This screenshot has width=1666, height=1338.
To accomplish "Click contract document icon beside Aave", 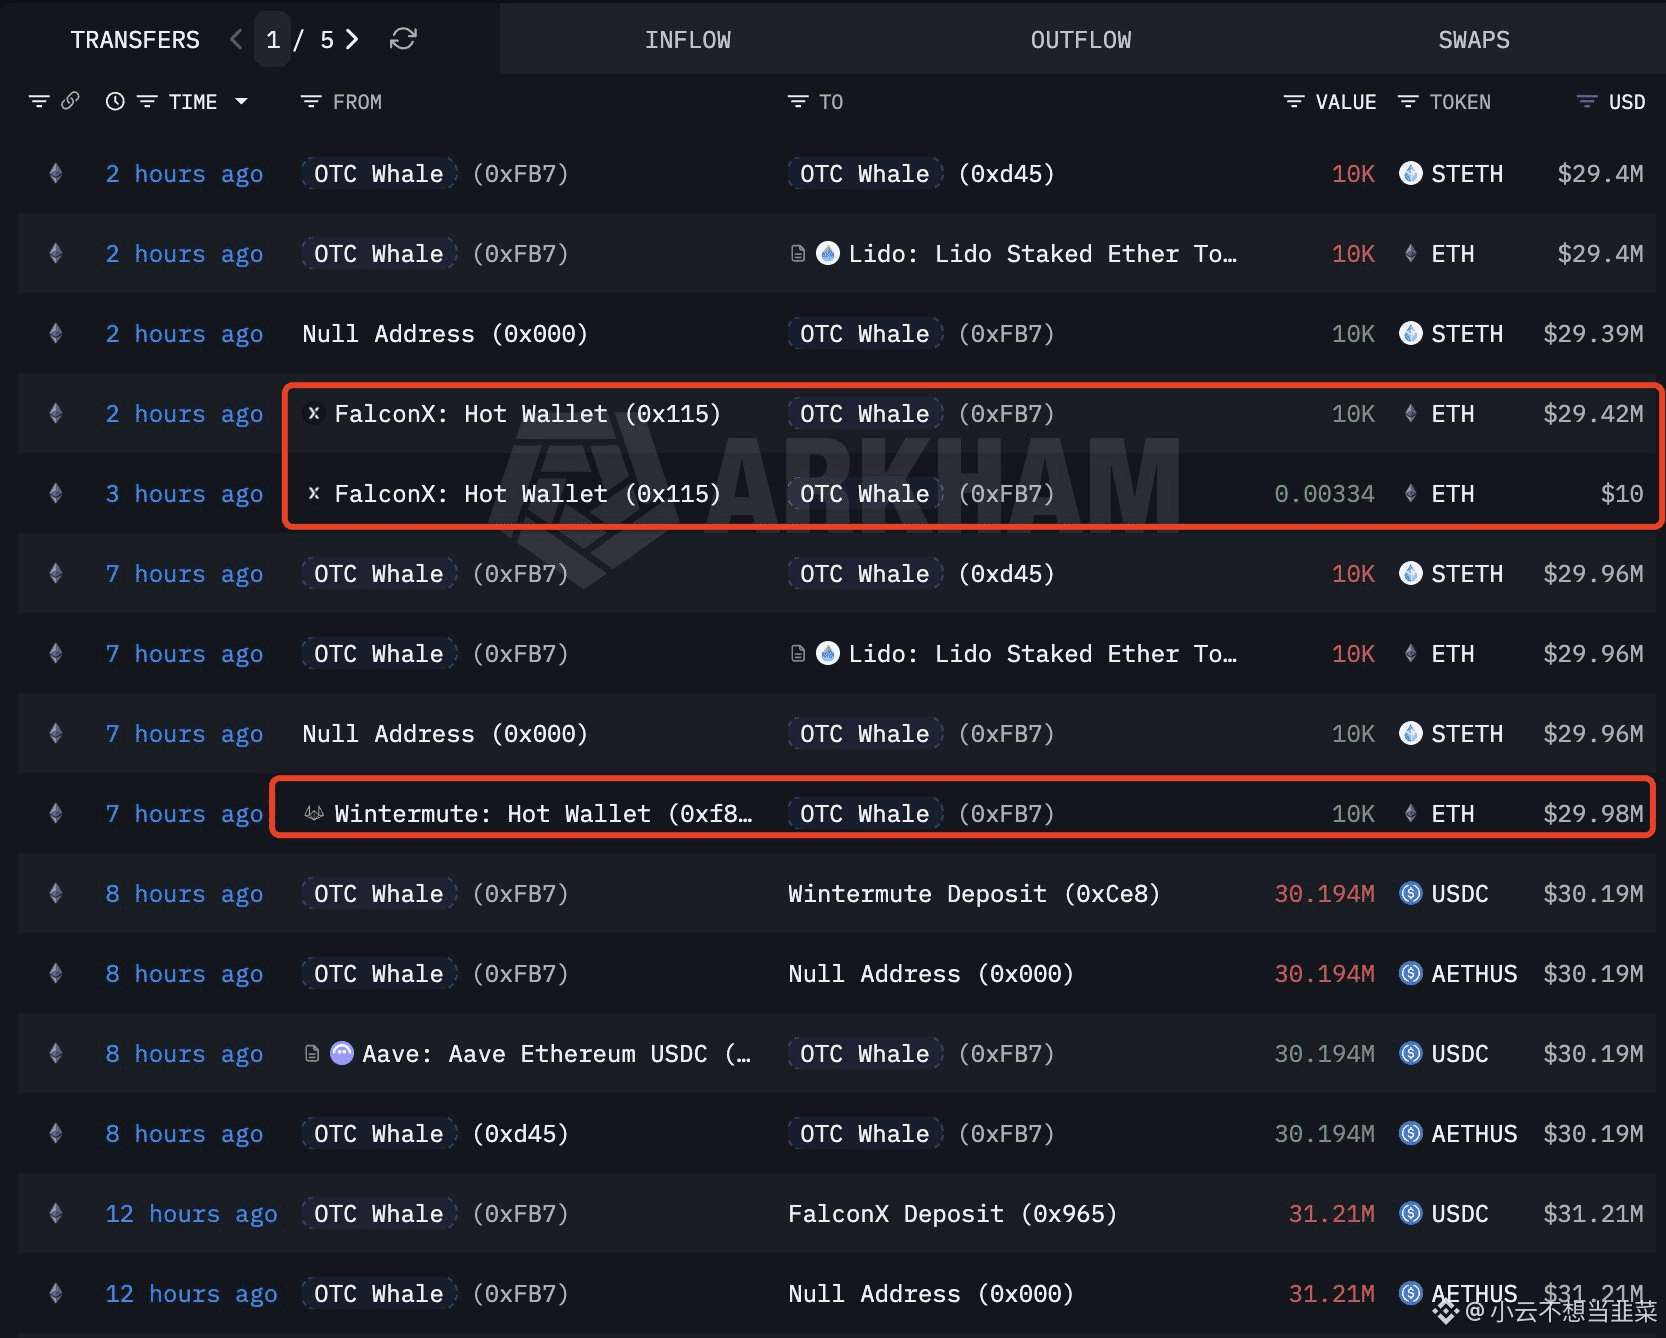I will [x=312, y=1053].
